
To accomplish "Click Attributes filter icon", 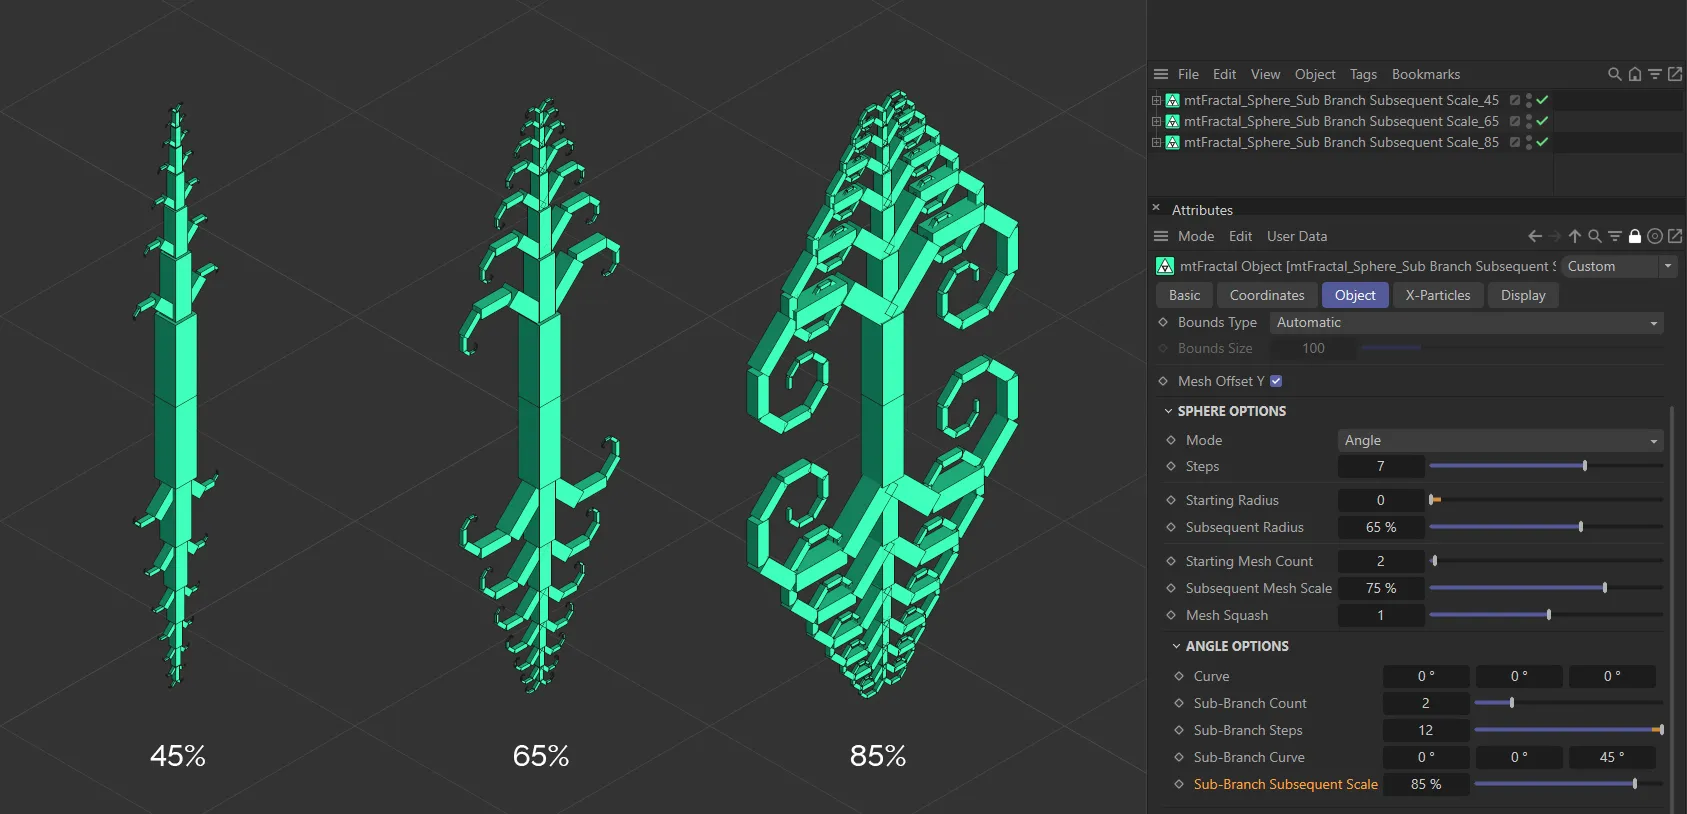I will tap(1615, 236).
